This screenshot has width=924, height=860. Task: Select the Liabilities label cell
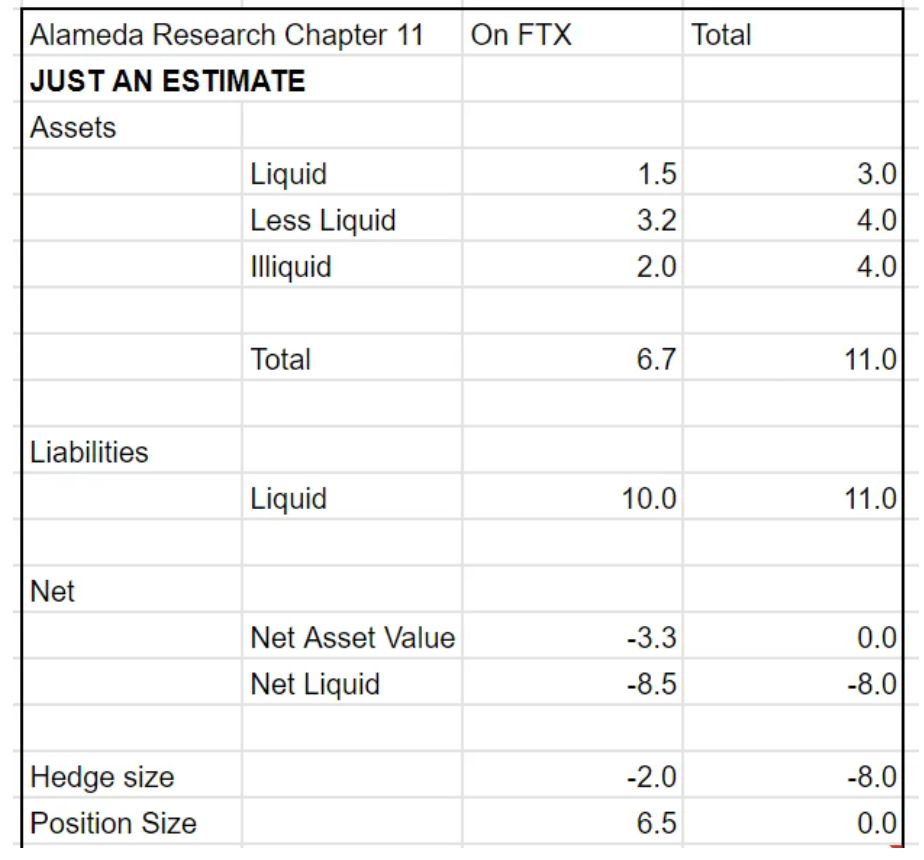point(132,451)
